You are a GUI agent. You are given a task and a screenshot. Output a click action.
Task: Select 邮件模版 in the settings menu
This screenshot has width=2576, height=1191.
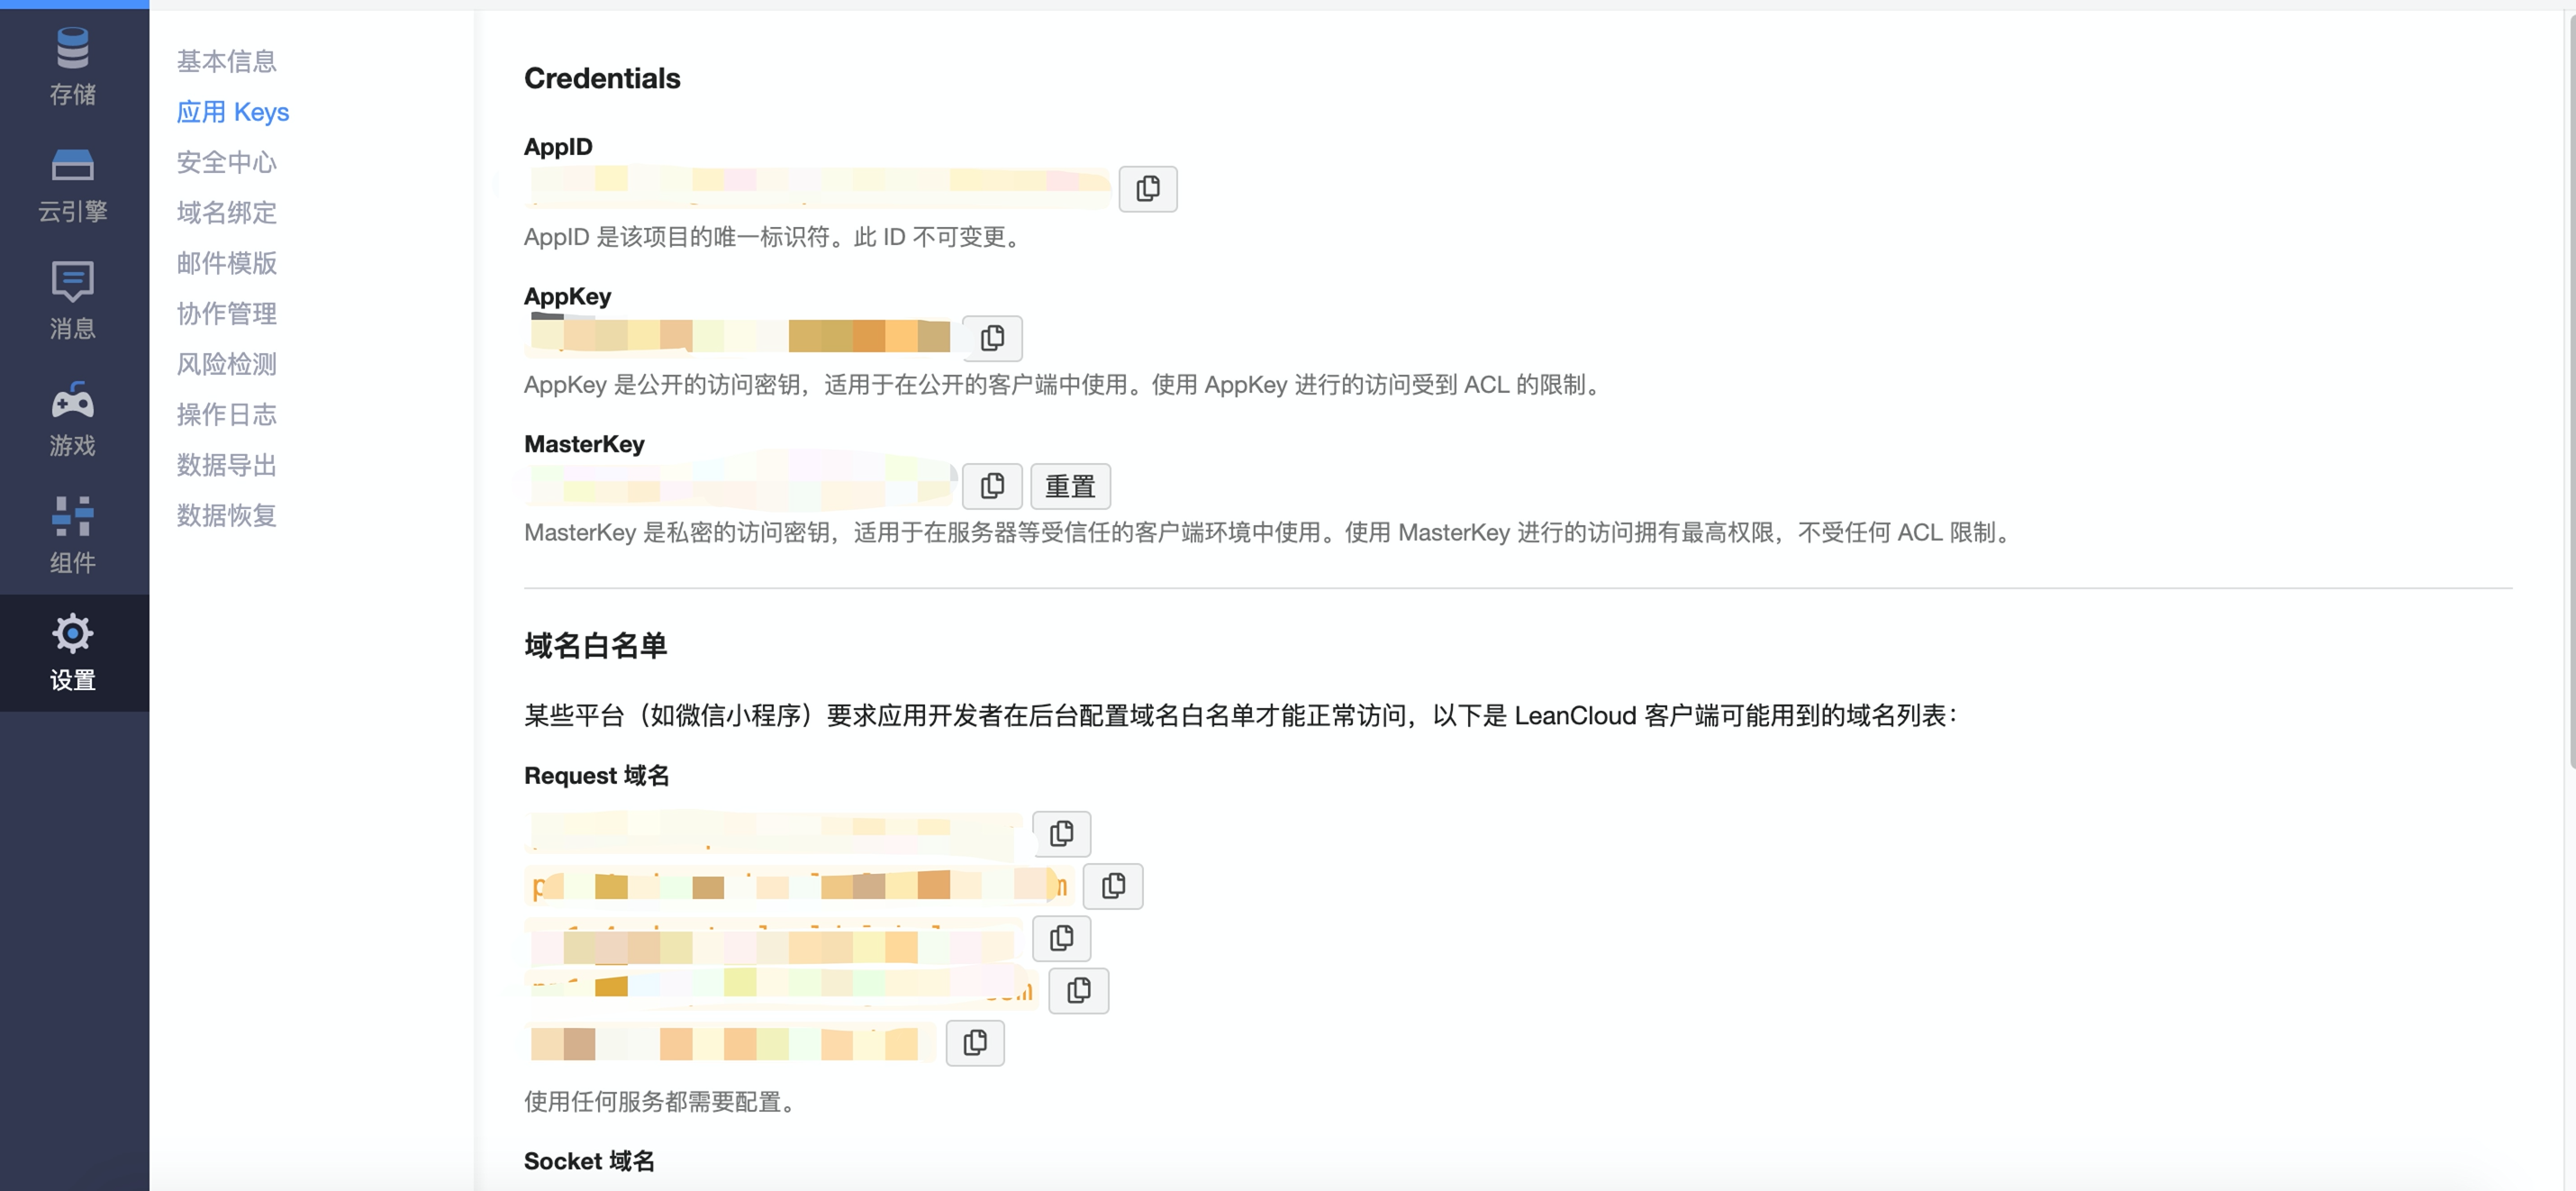[x=227, y=263]
